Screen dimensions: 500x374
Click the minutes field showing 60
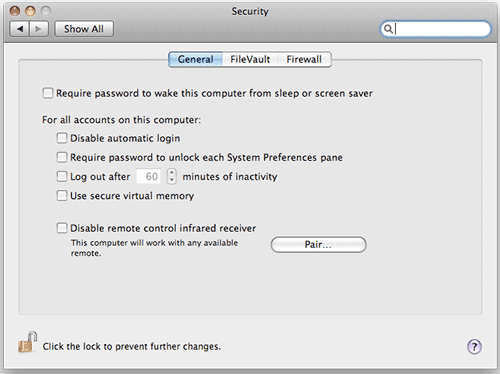click(149, 176)
